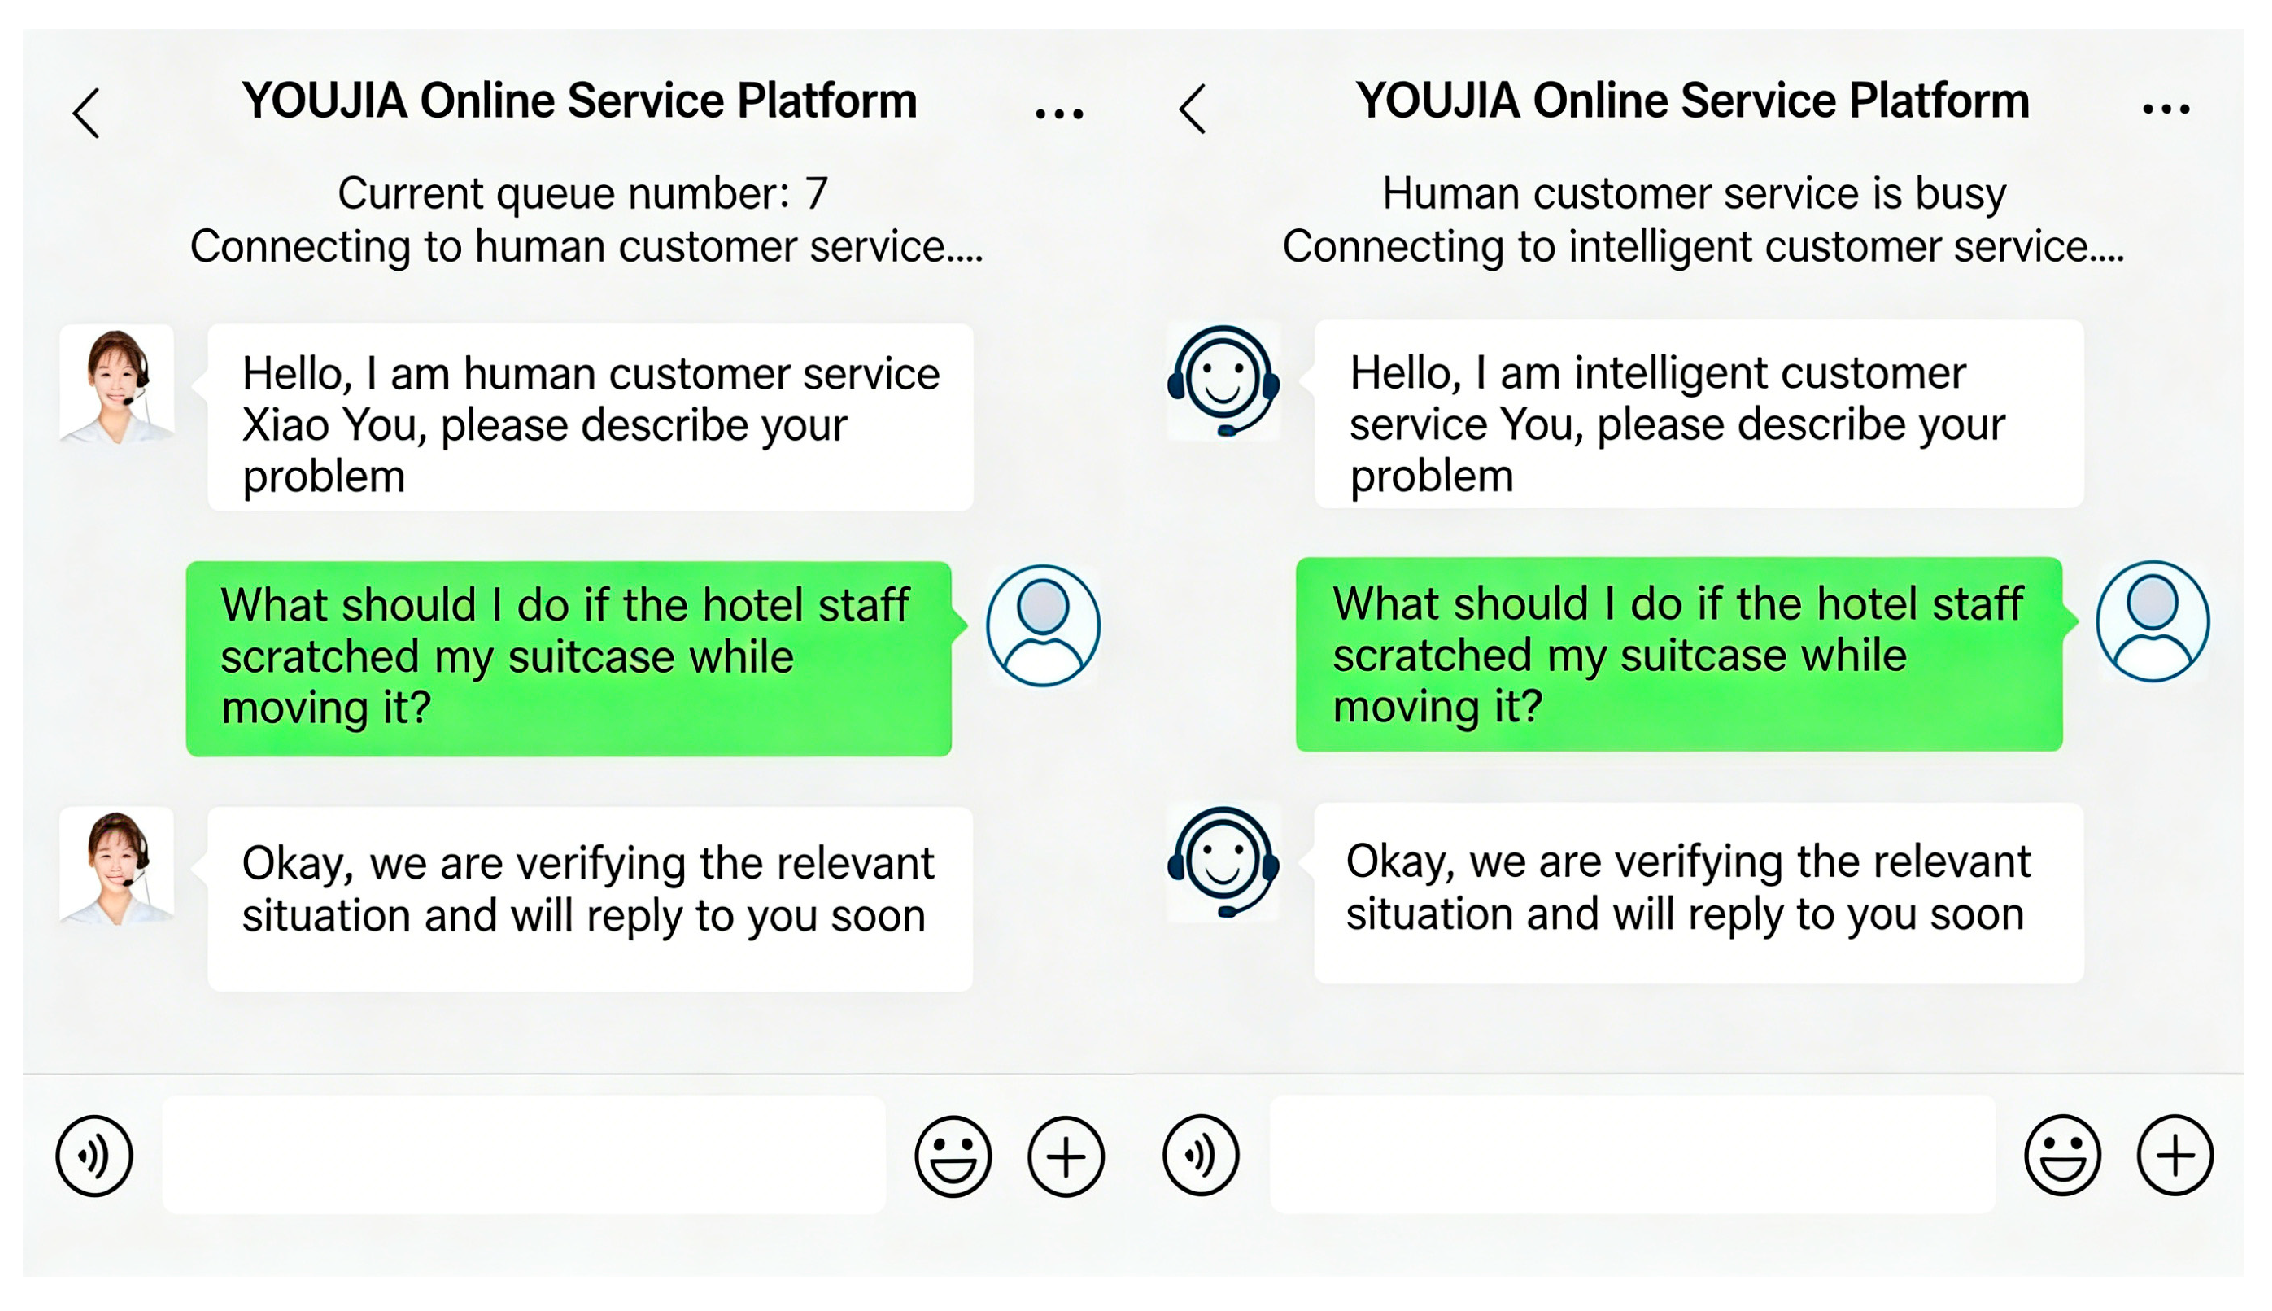Tap intelligent service robot headset avatar
2272x1311 pixels.
coord(1223,381)
